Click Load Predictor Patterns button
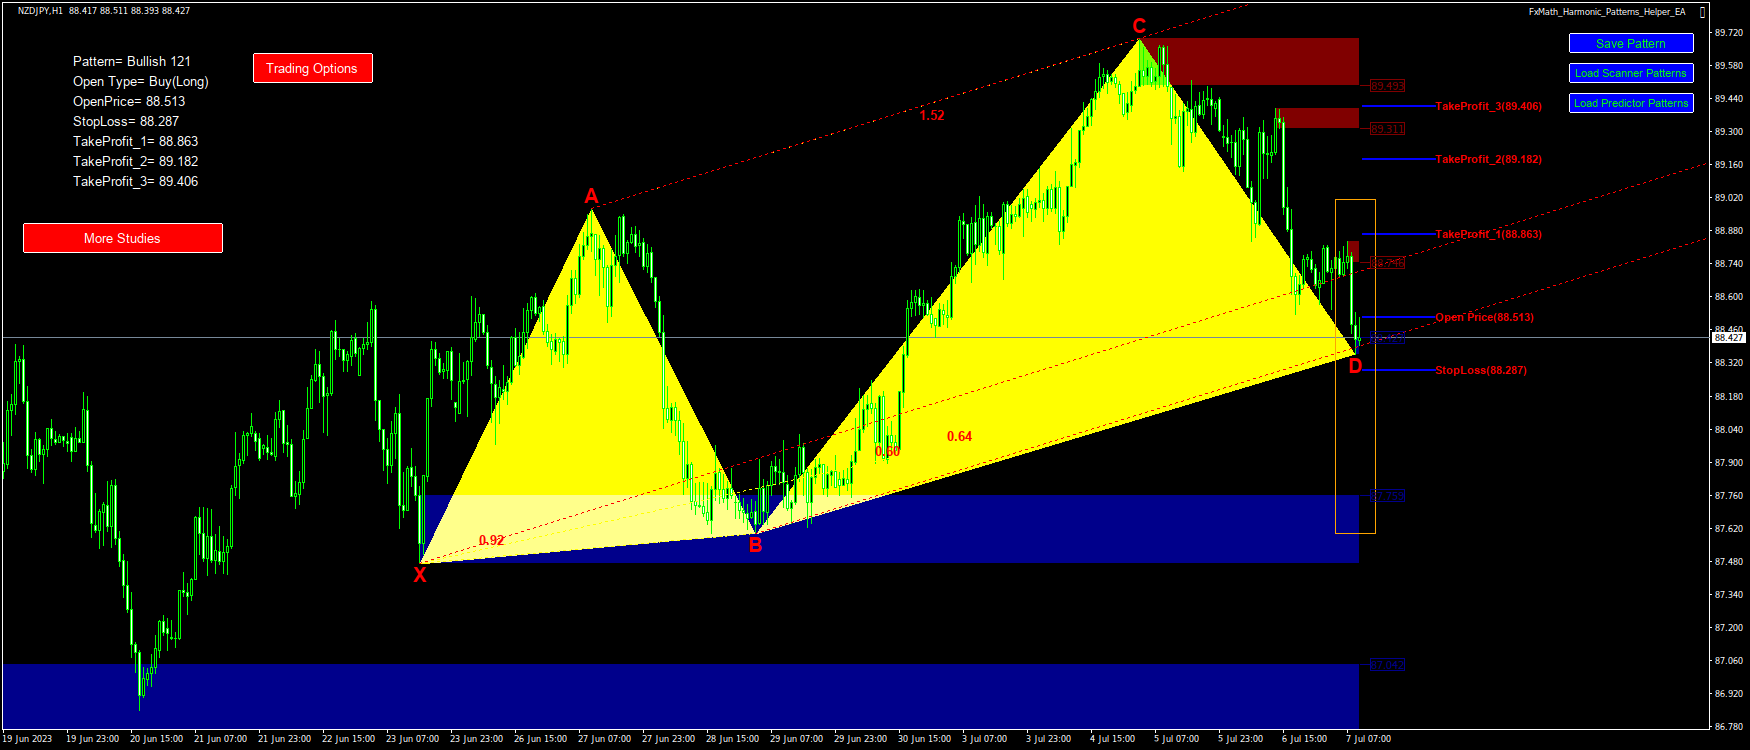 [x=1631, y=103]
